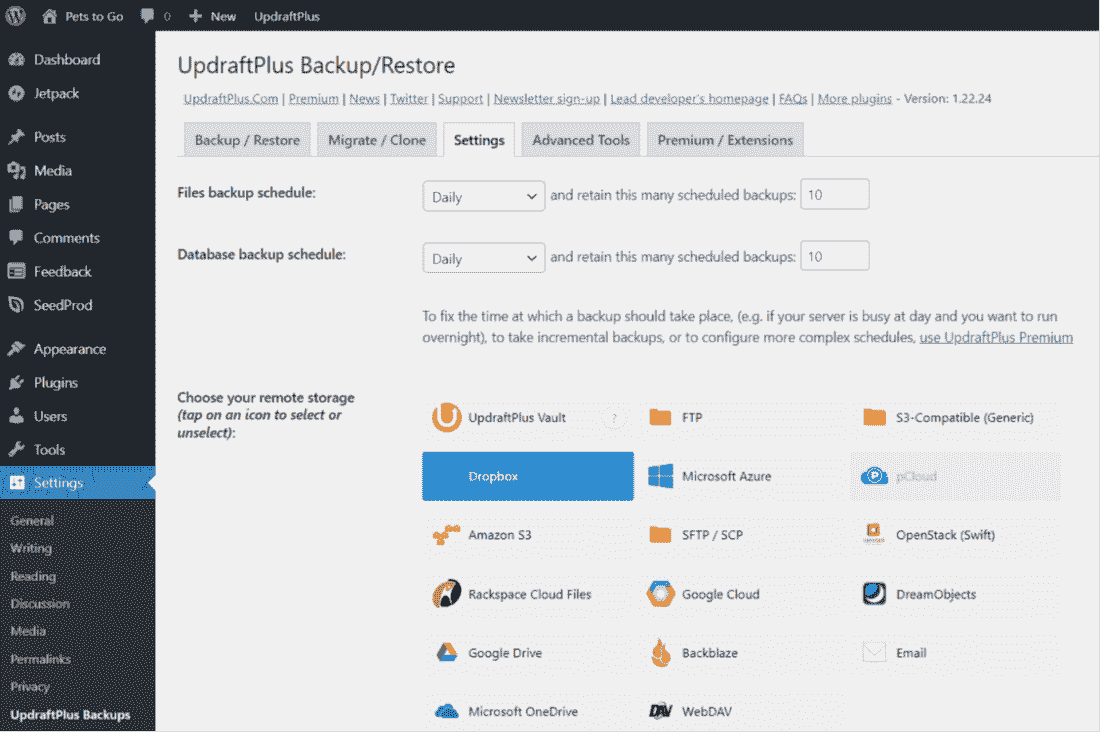
Task: Switch to the Backup / Restore tab
Action: pos(247,140)
